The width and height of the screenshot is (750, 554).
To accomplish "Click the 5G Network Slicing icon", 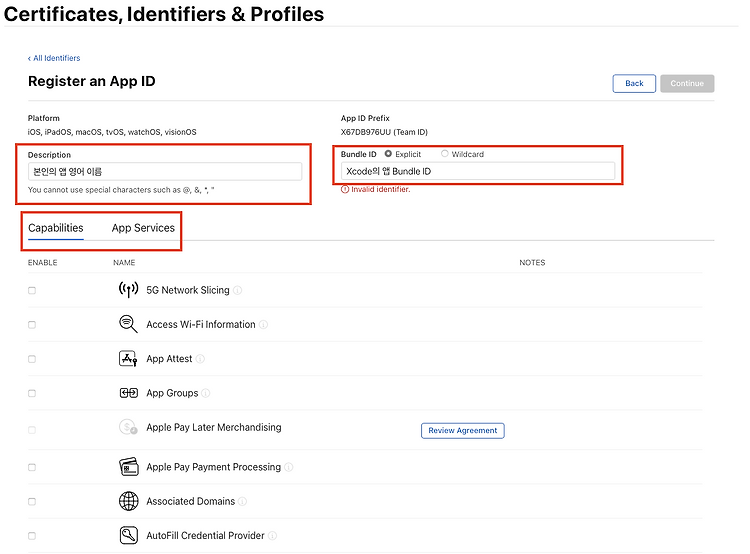I will tap(128, 290).
